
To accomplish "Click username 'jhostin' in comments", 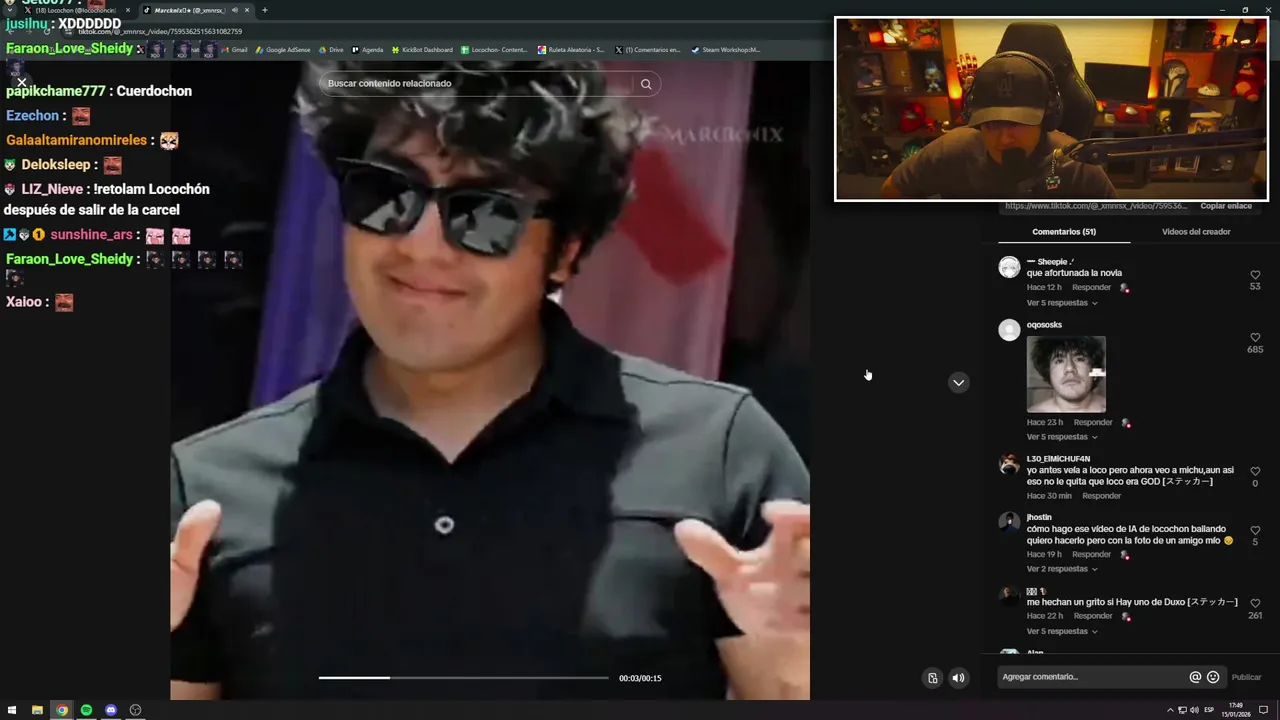I will tap(1039, 517).
